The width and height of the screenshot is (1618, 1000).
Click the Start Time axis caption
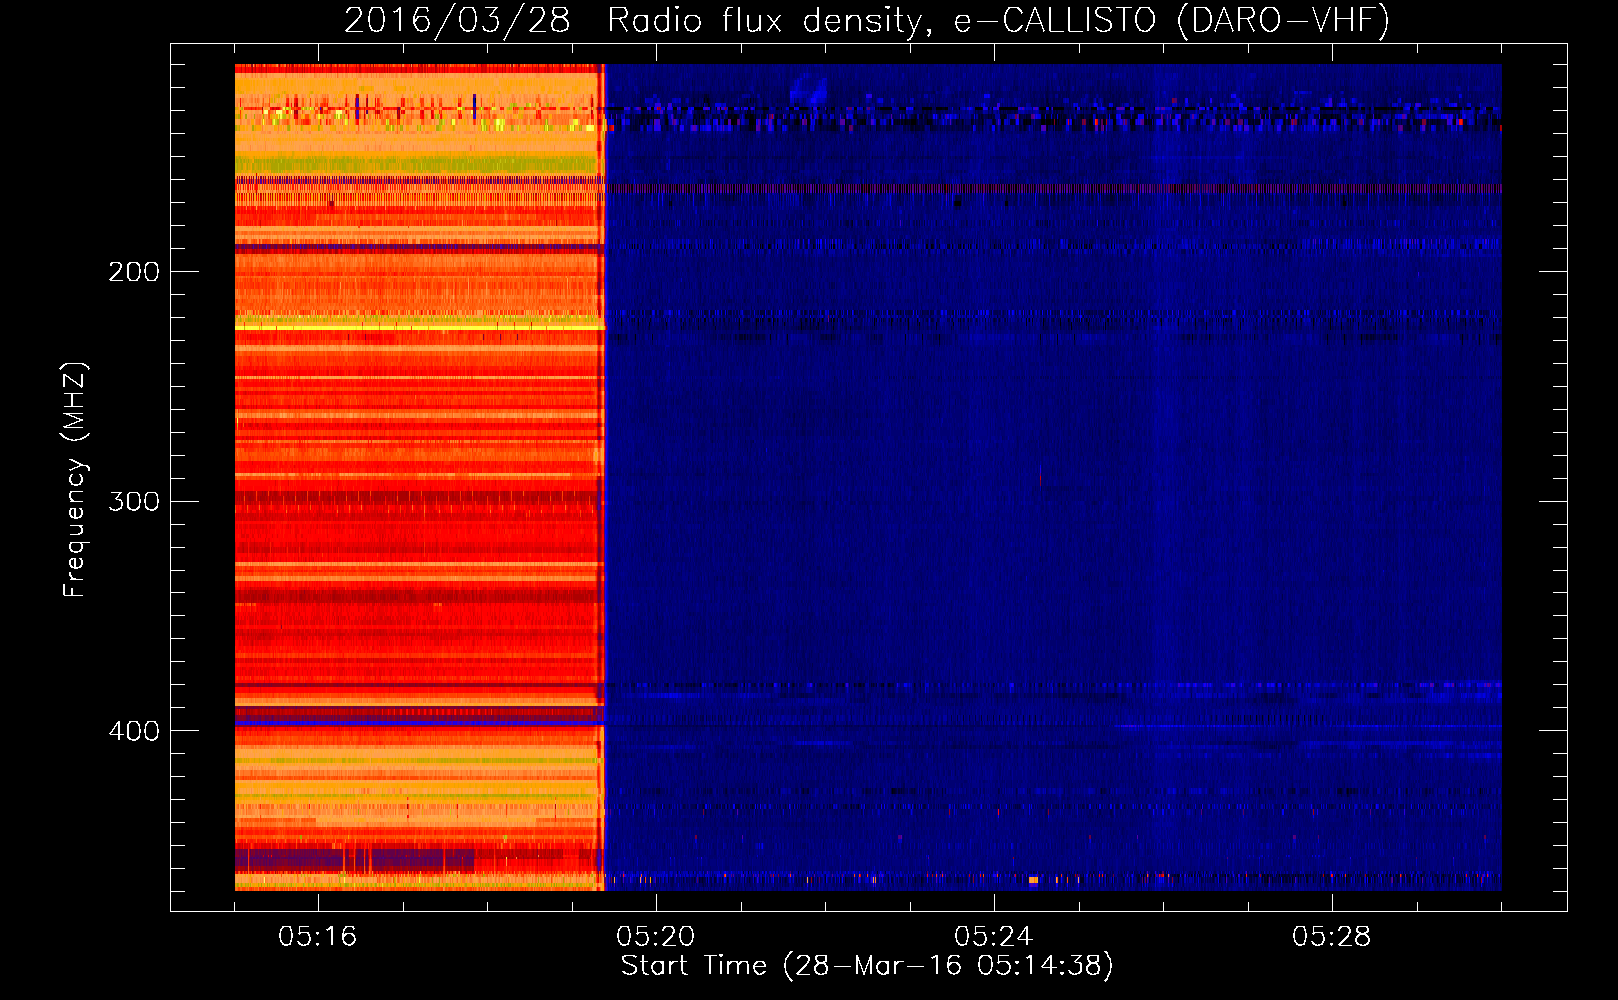(x=867, y=966)
